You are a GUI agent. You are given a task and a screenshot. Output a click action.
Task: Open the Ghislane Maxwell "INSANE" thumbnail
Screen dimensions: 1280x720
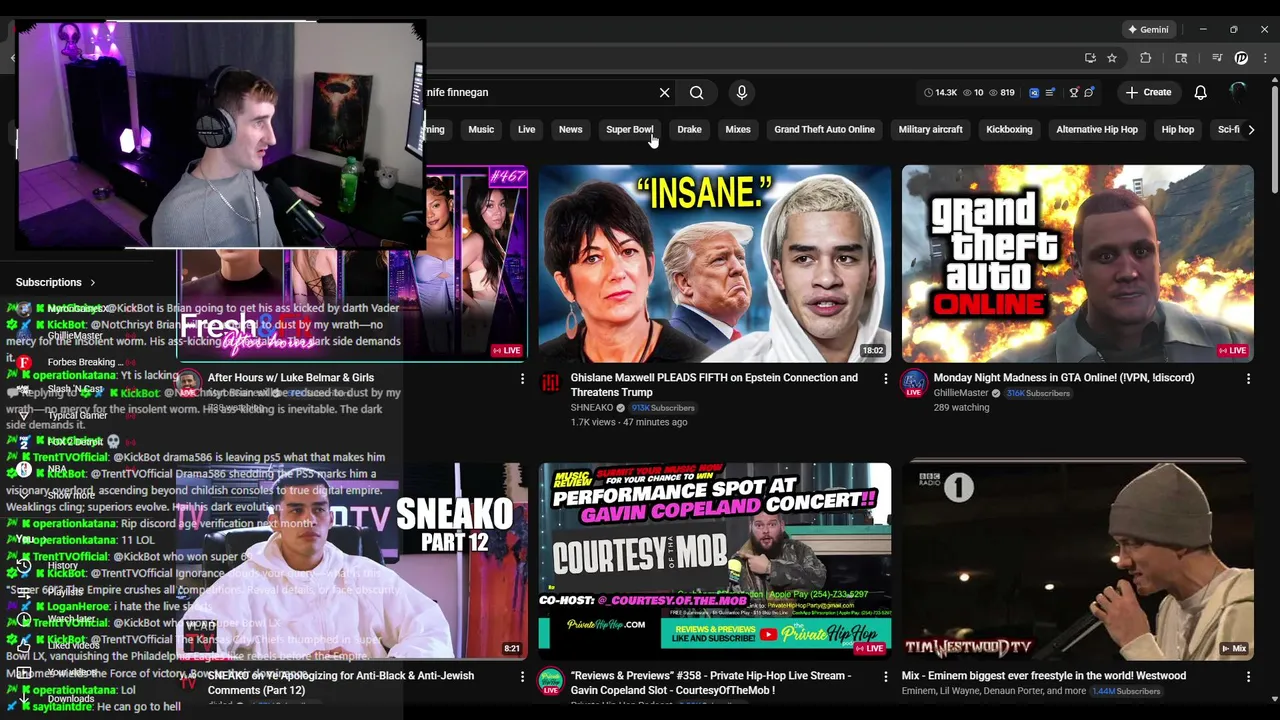[715, 264]
